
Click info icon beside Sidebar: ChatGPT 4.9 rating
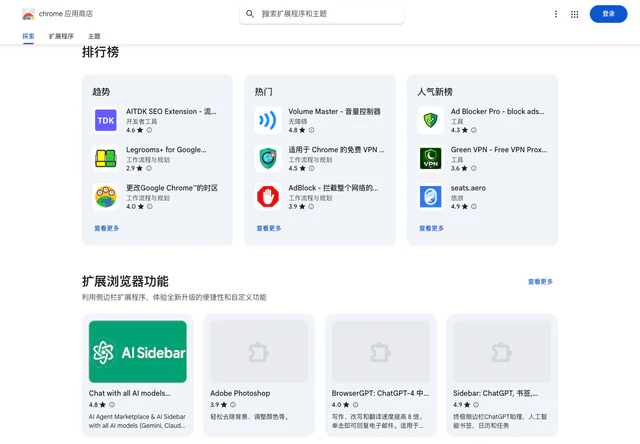point(476,405)
